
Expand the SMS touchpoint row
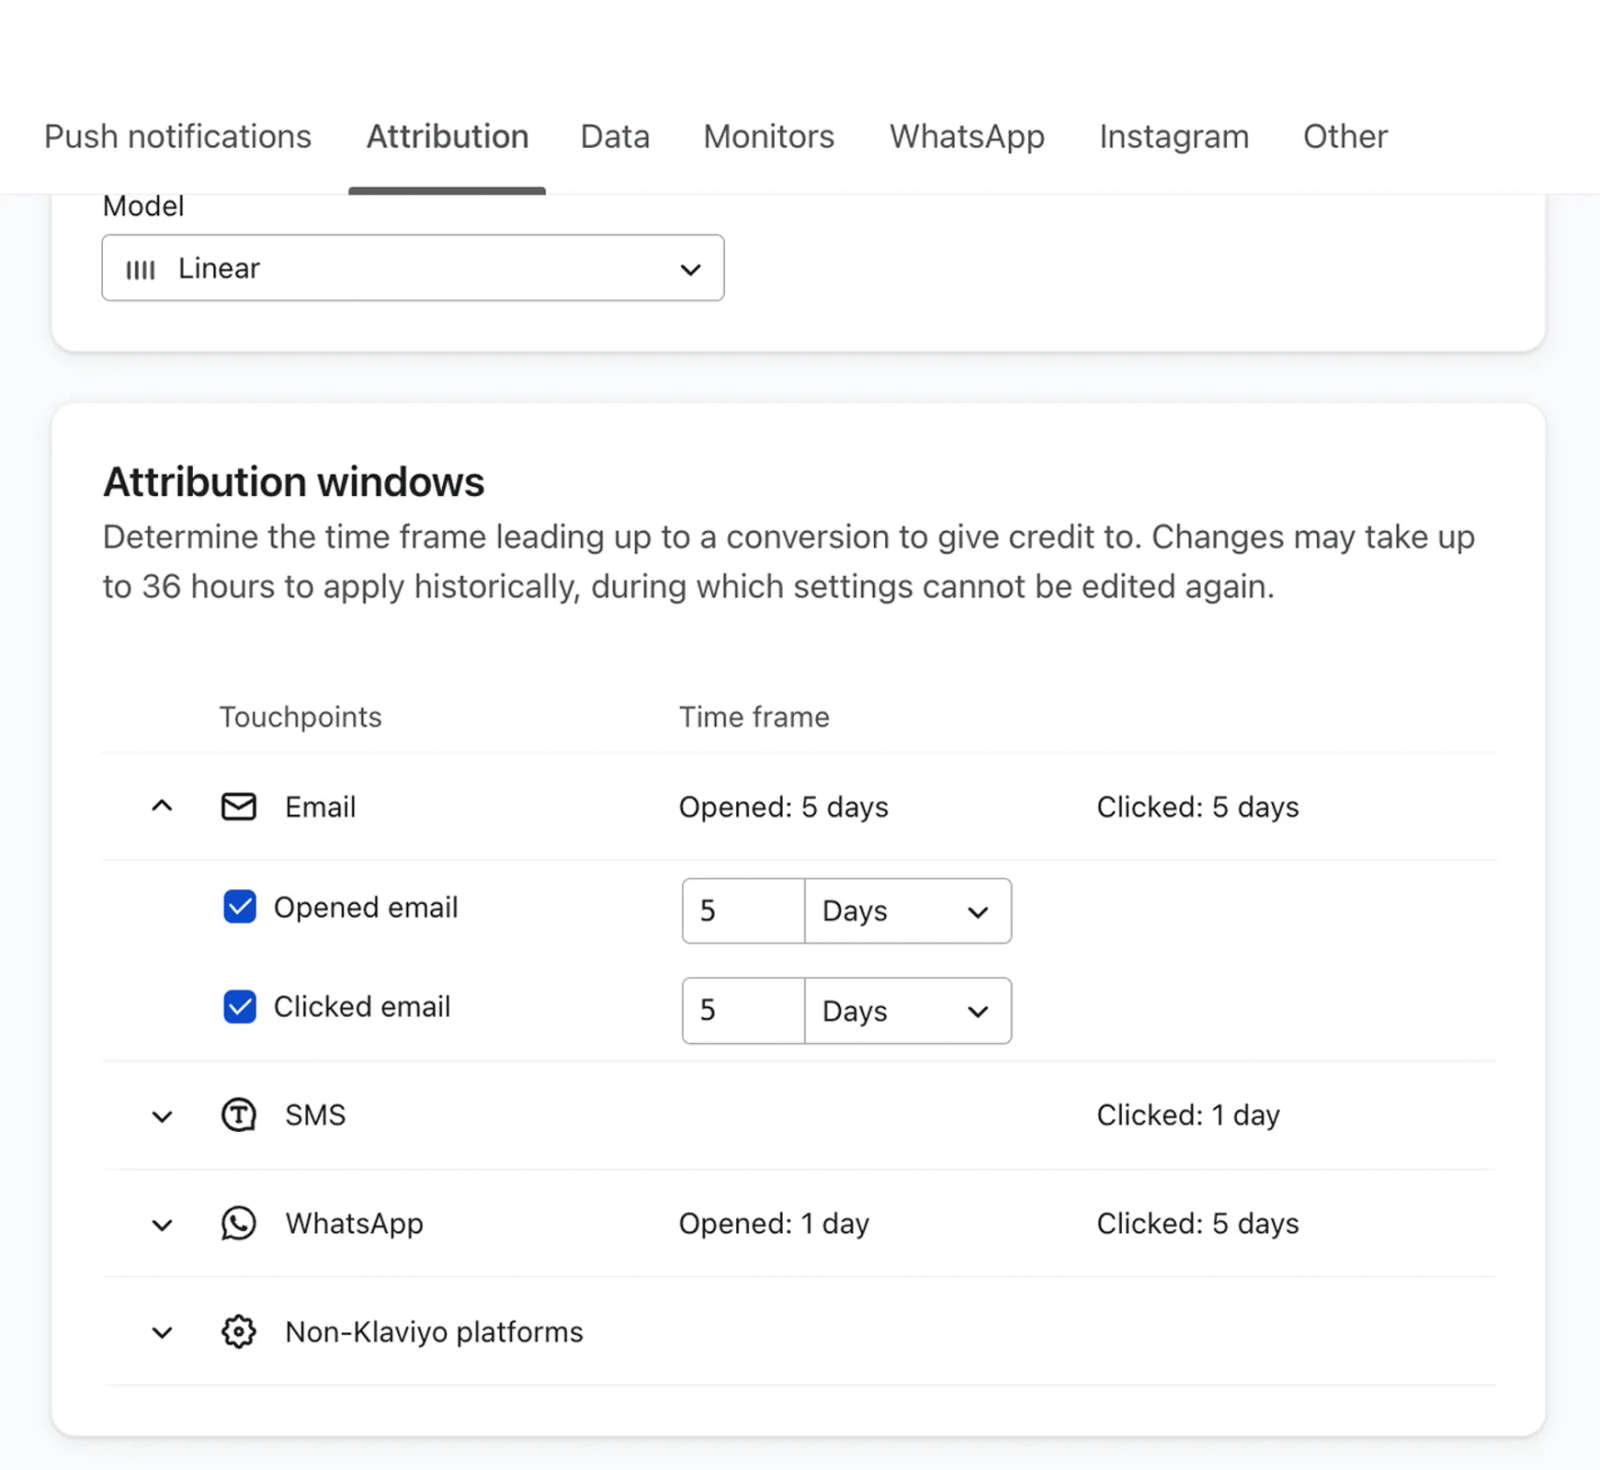[162, 1116]
